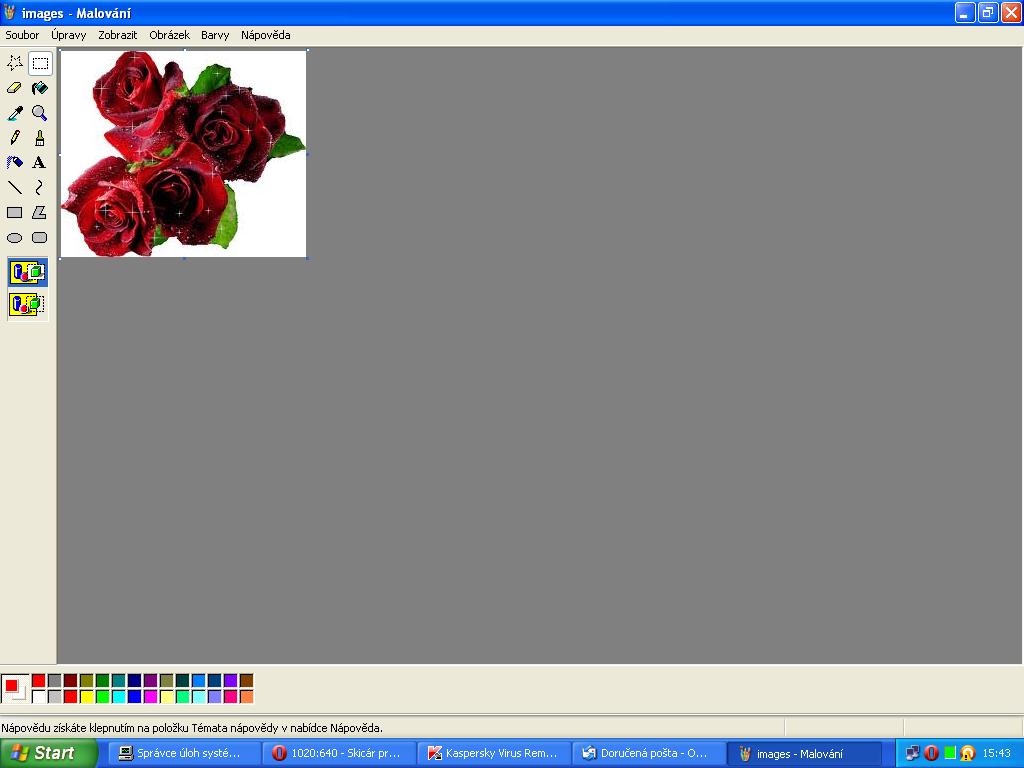Choose the Polygon shape tool
1024x768 pixels.
[40, 212]
